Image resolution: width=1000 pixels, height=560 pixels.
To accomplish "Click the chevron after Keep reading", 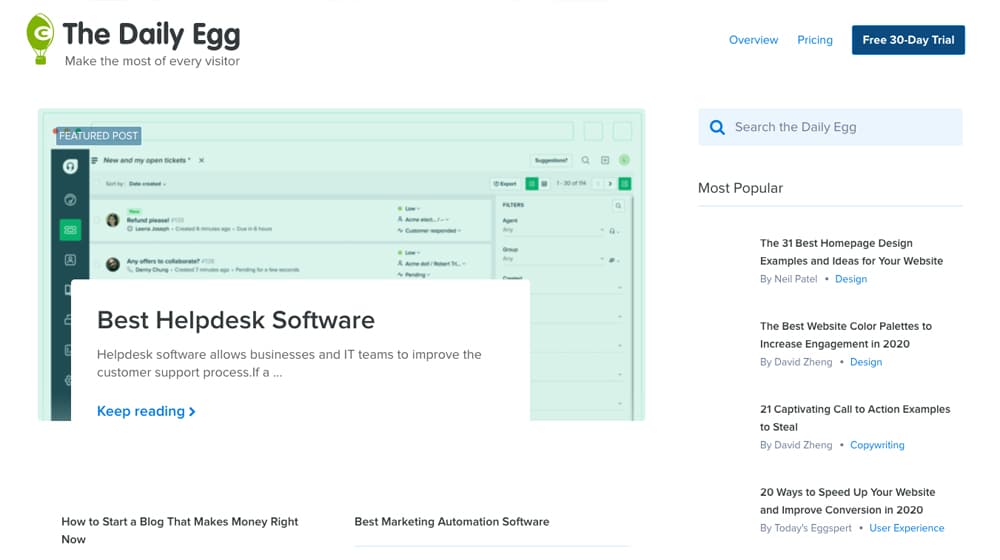I will (x=192, y=412).
